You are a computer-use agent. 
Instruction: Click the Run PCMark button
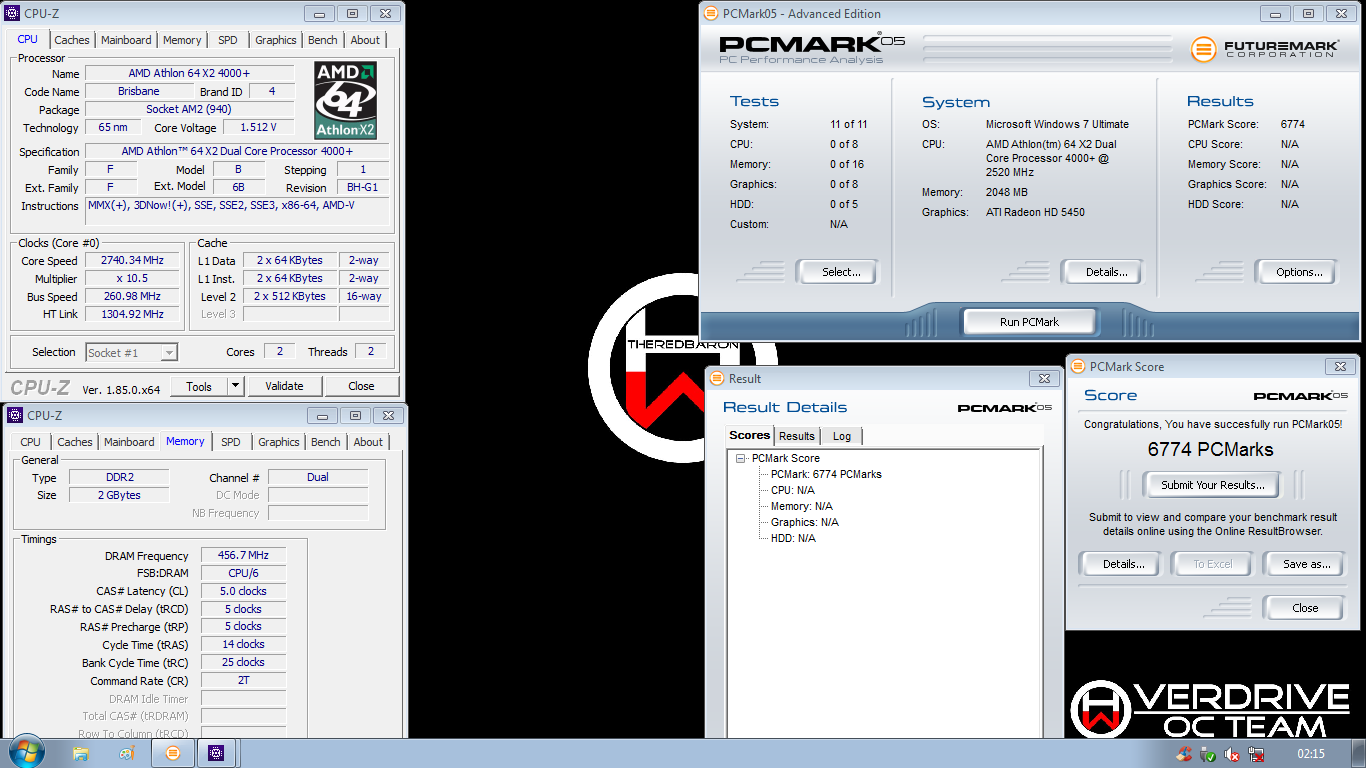tap(1029, 322)
